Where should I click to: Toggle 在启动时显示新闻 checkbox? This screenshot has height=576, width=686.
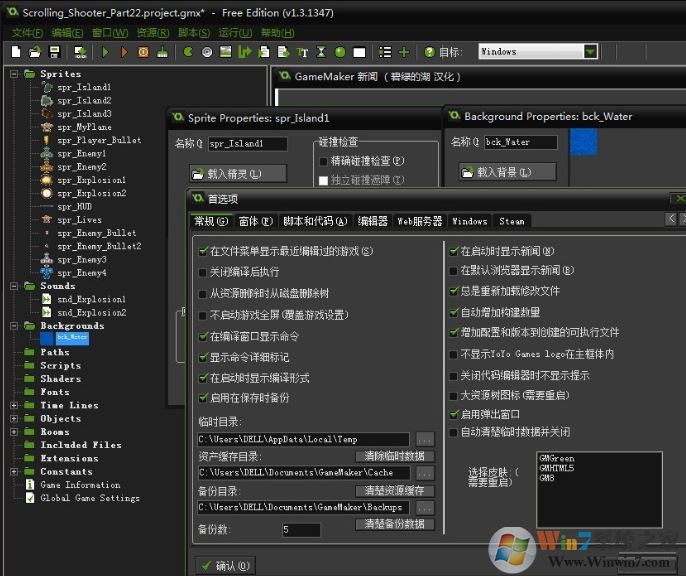point(454,251)
